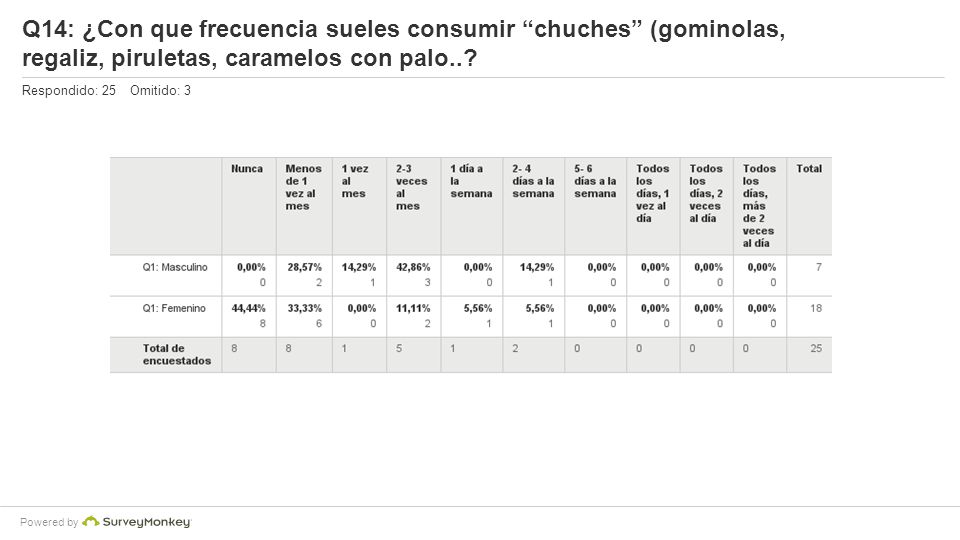The width and height of the screenshot is (960, 540).
Task: Select the 5-6 días a la semana header
Action: (x=595, y=181)
